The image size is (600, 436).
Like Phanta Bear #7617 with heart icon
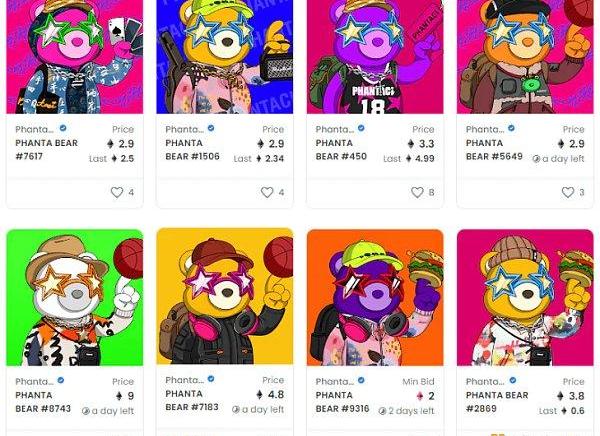pos(117,192)
